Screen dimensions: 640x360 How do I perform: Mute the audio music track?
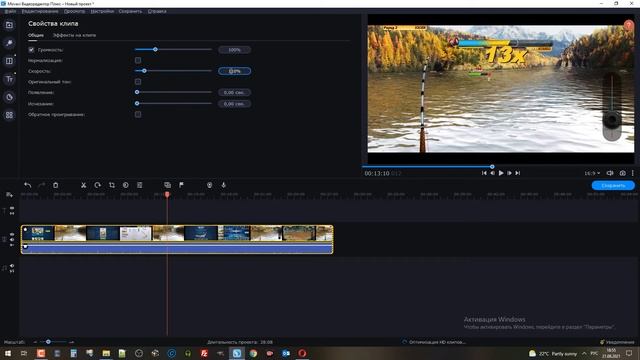[12, 266]
